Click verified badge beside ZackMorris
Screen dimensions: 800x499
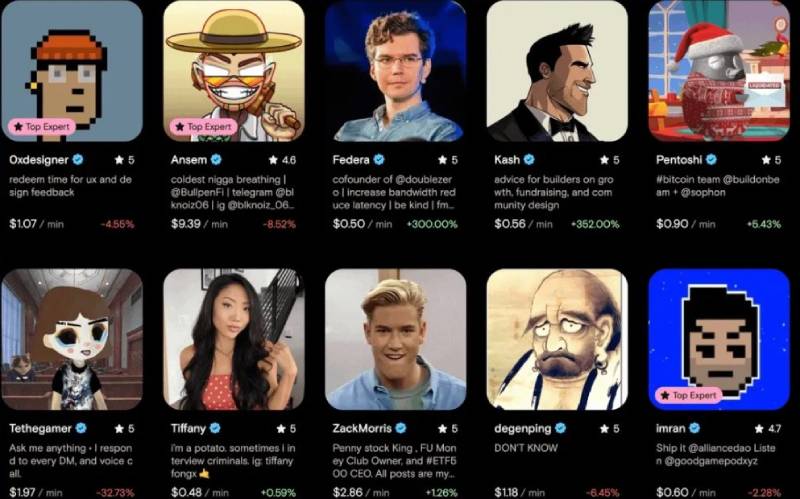[414, 428]
